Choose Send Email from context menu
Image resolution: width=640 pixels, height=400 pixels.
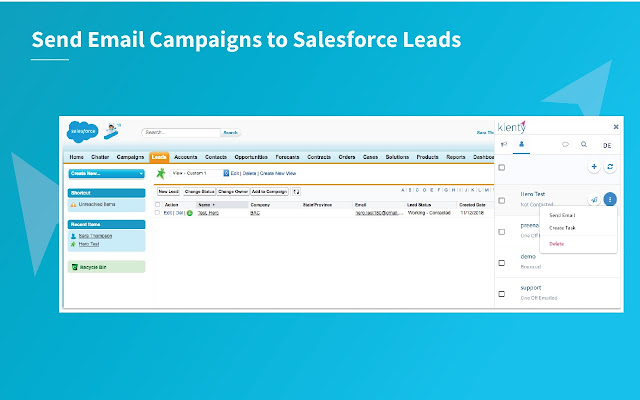click(x=562, y=215)
